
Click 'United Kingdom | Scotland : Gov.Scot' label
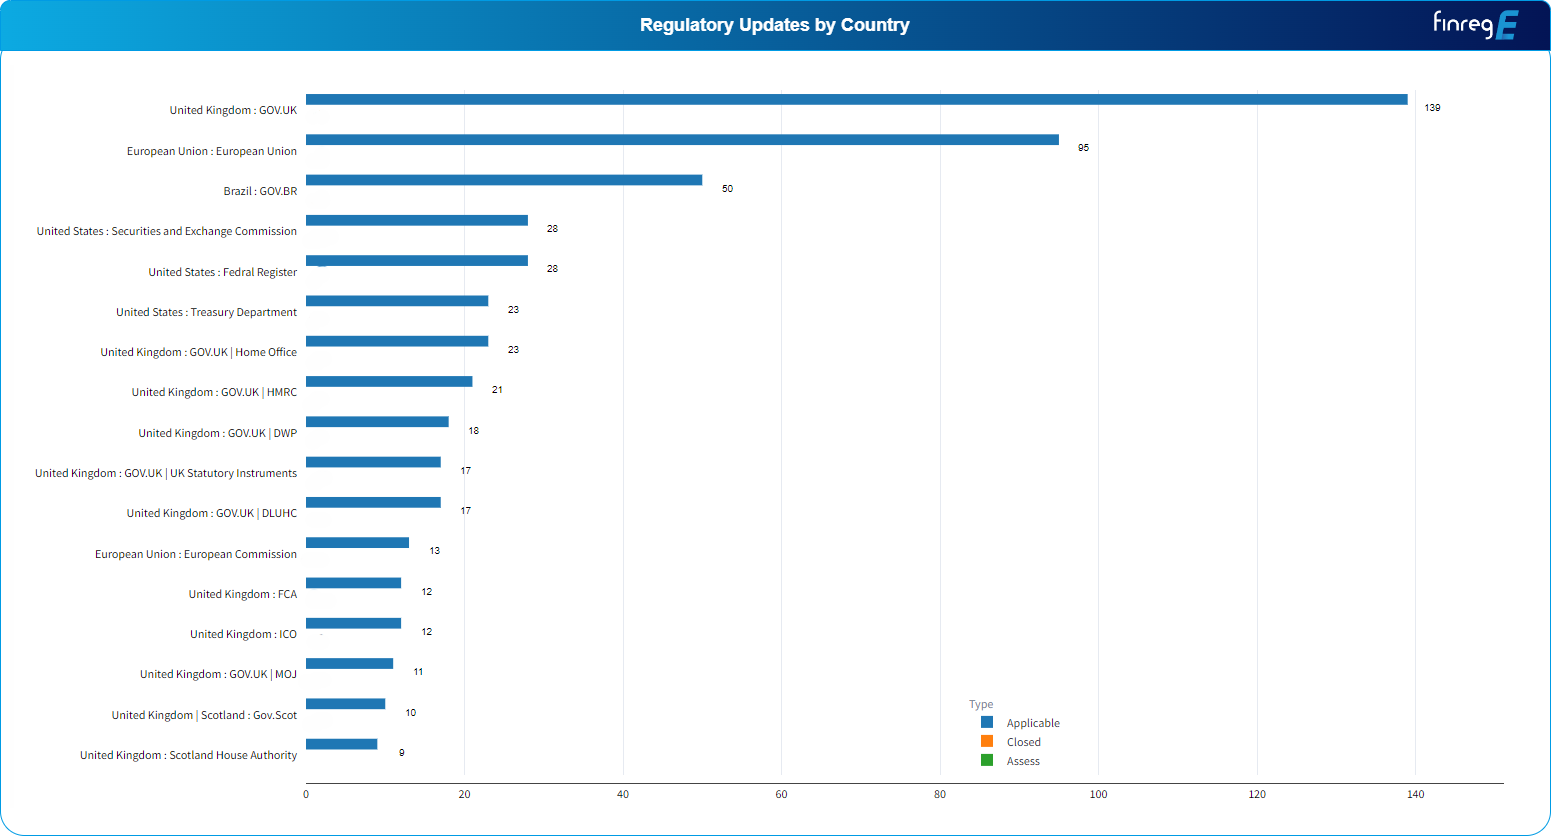(x=204, y=715)
